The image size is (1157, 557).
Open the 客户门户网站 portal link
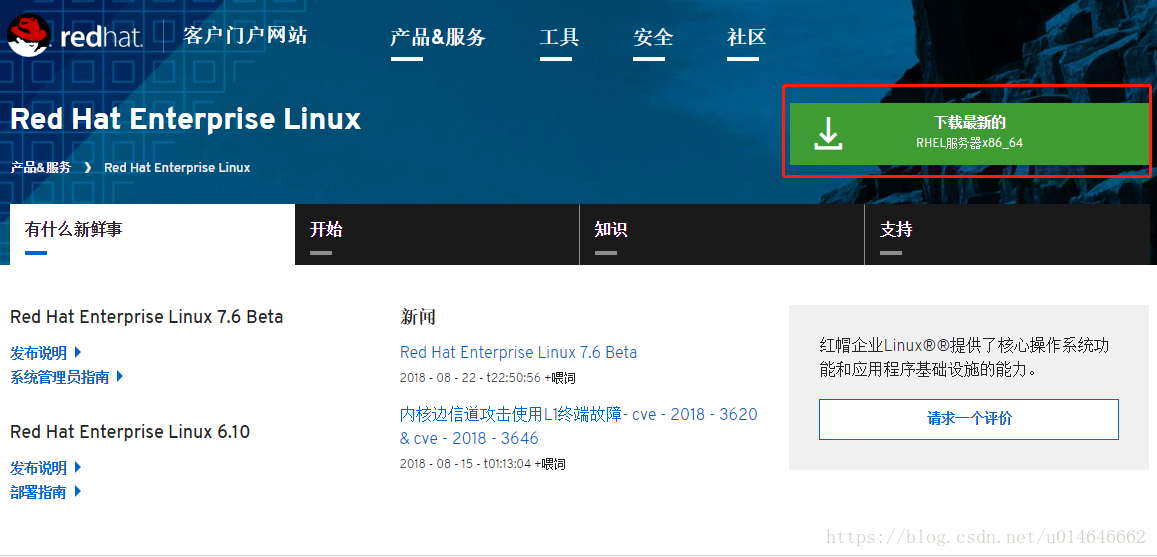pos(245,35)
